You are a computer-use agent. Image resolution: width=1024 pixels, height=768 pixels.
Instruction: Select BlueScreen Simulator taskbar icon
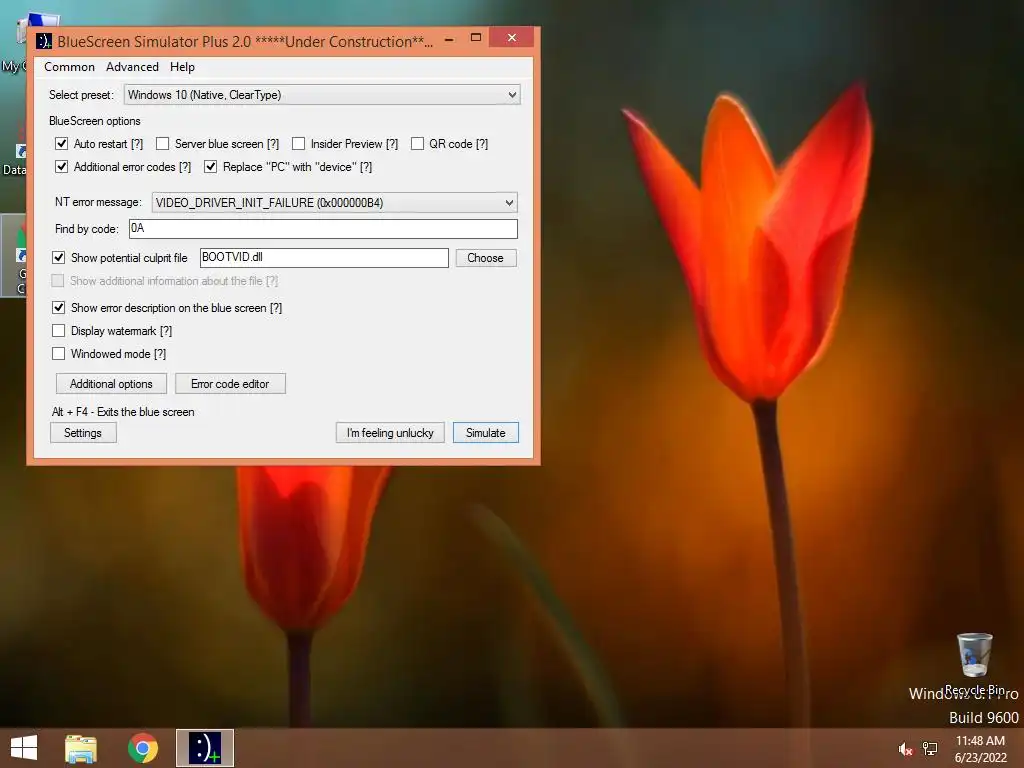[205, 748]
